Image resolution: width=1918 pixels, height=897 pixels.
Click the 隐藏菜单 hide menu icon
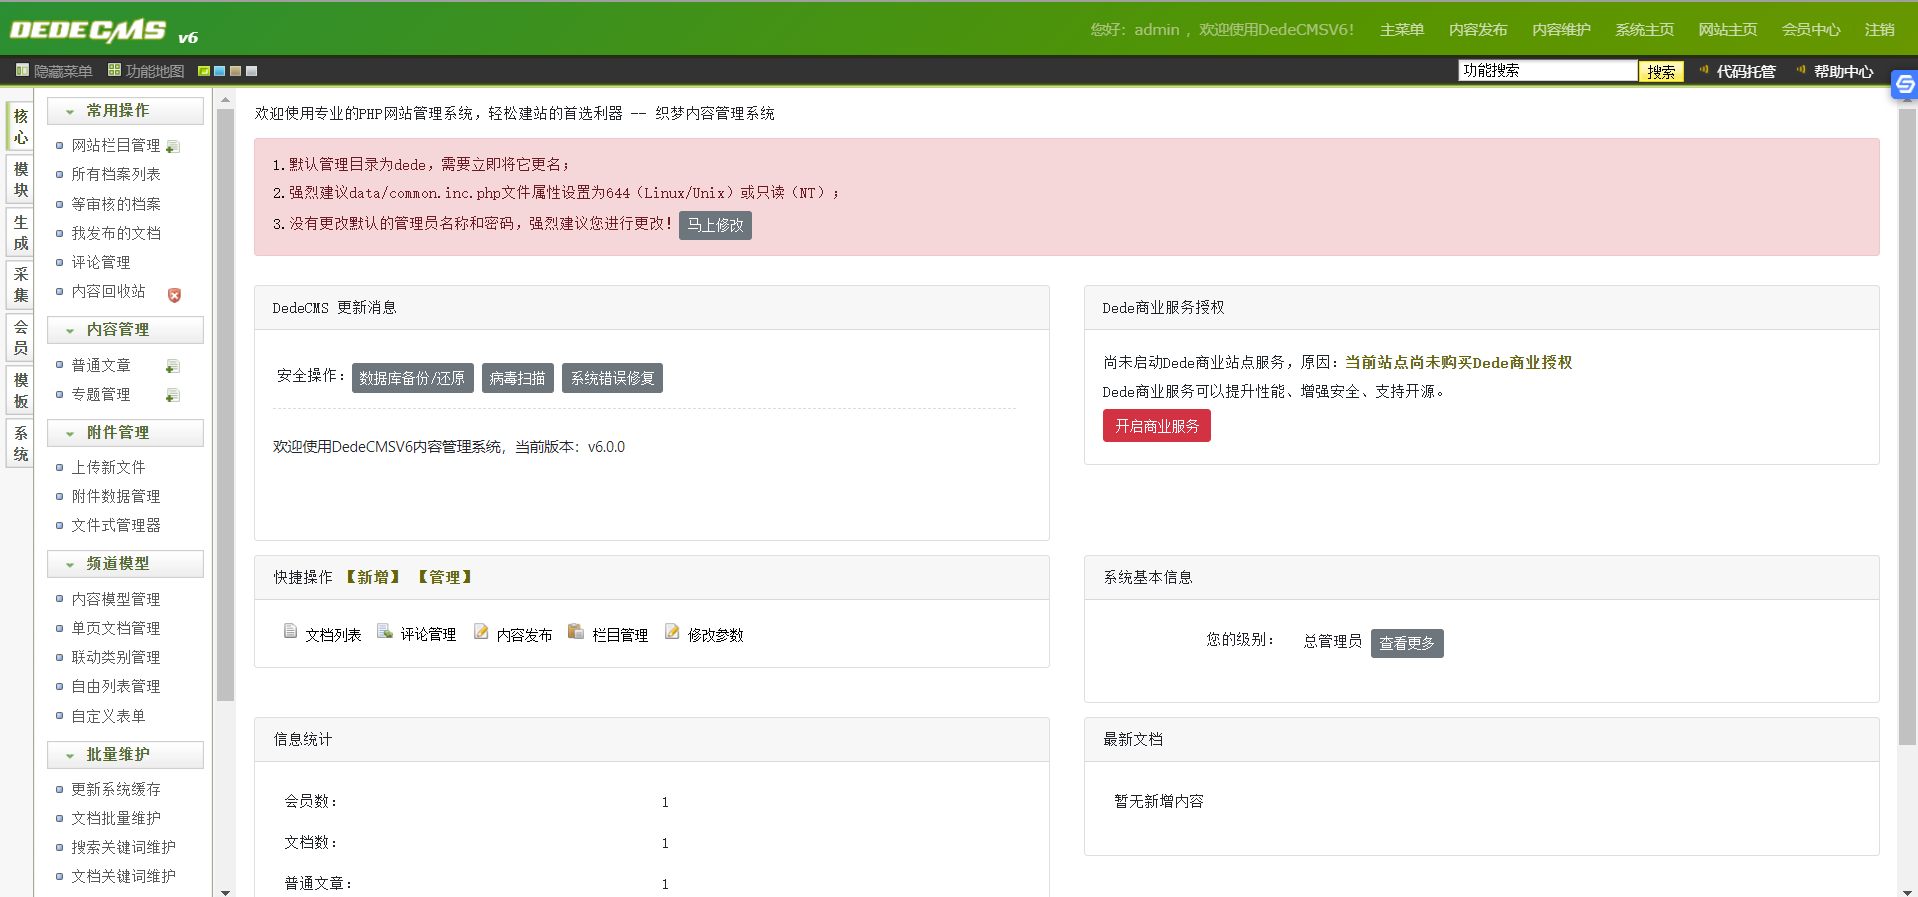tap(22, 70)
